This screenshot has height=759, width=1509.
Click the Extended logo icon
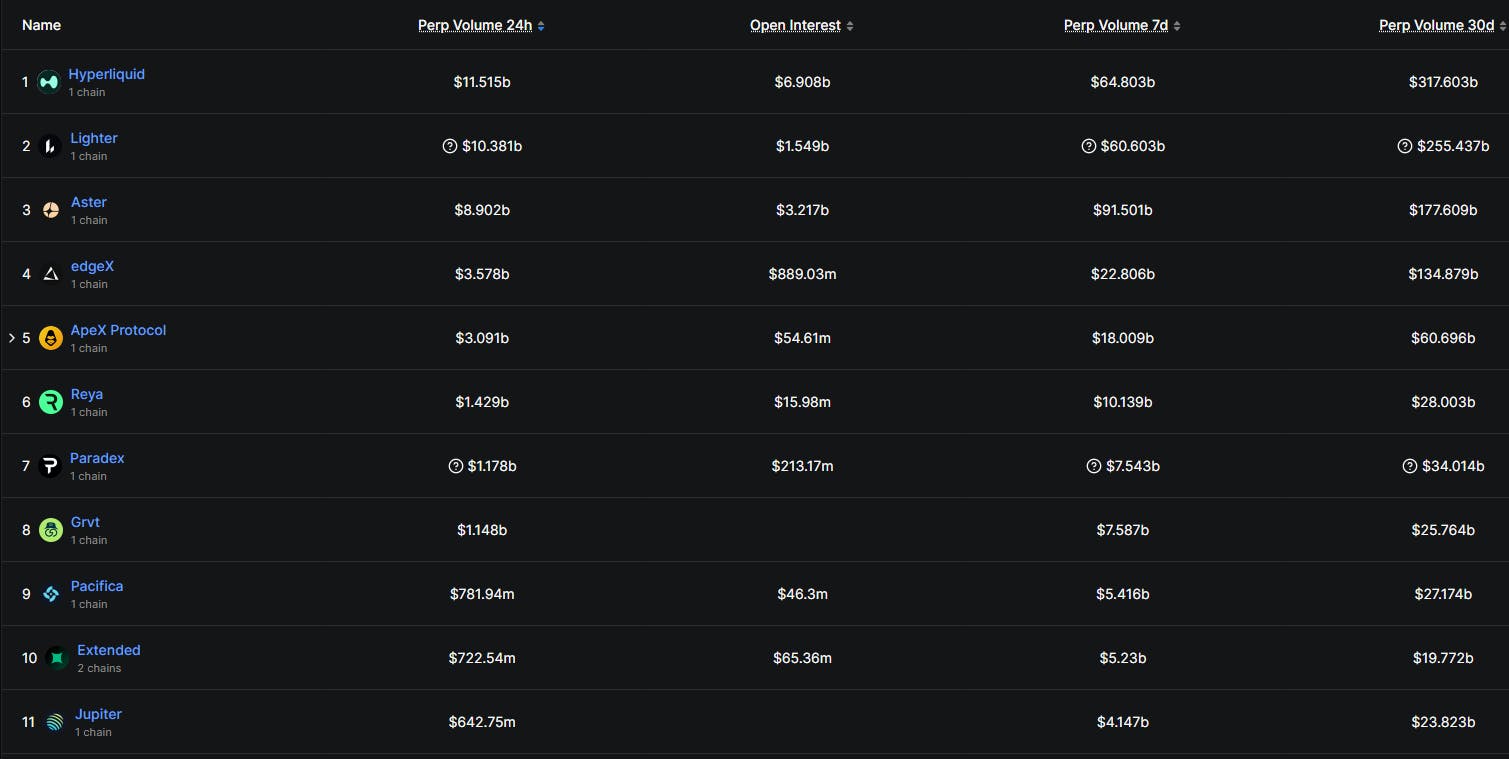pos(56,657)
